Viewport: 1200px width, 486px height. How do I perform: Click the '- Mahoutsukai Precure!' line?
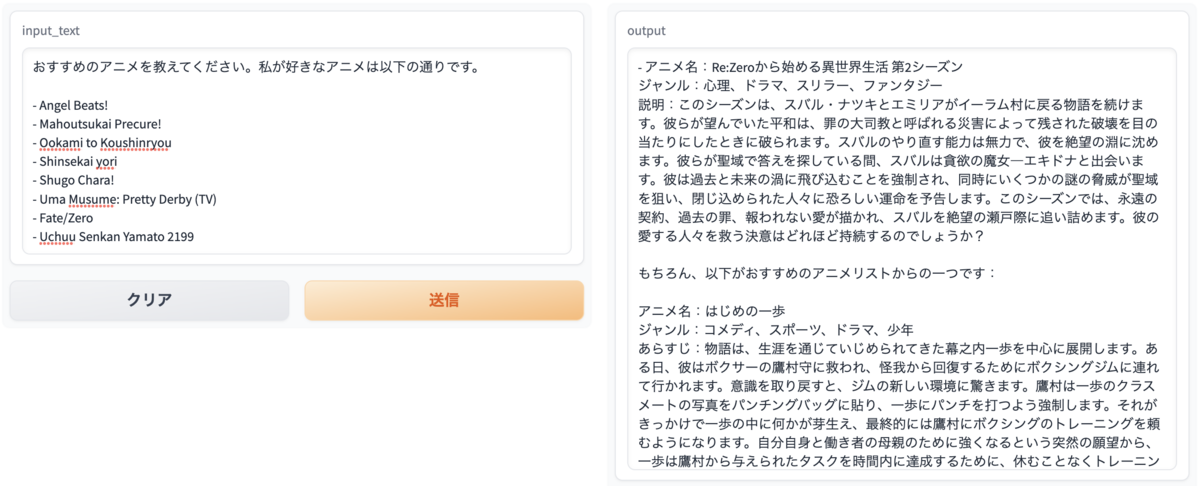tap(96, 124)
